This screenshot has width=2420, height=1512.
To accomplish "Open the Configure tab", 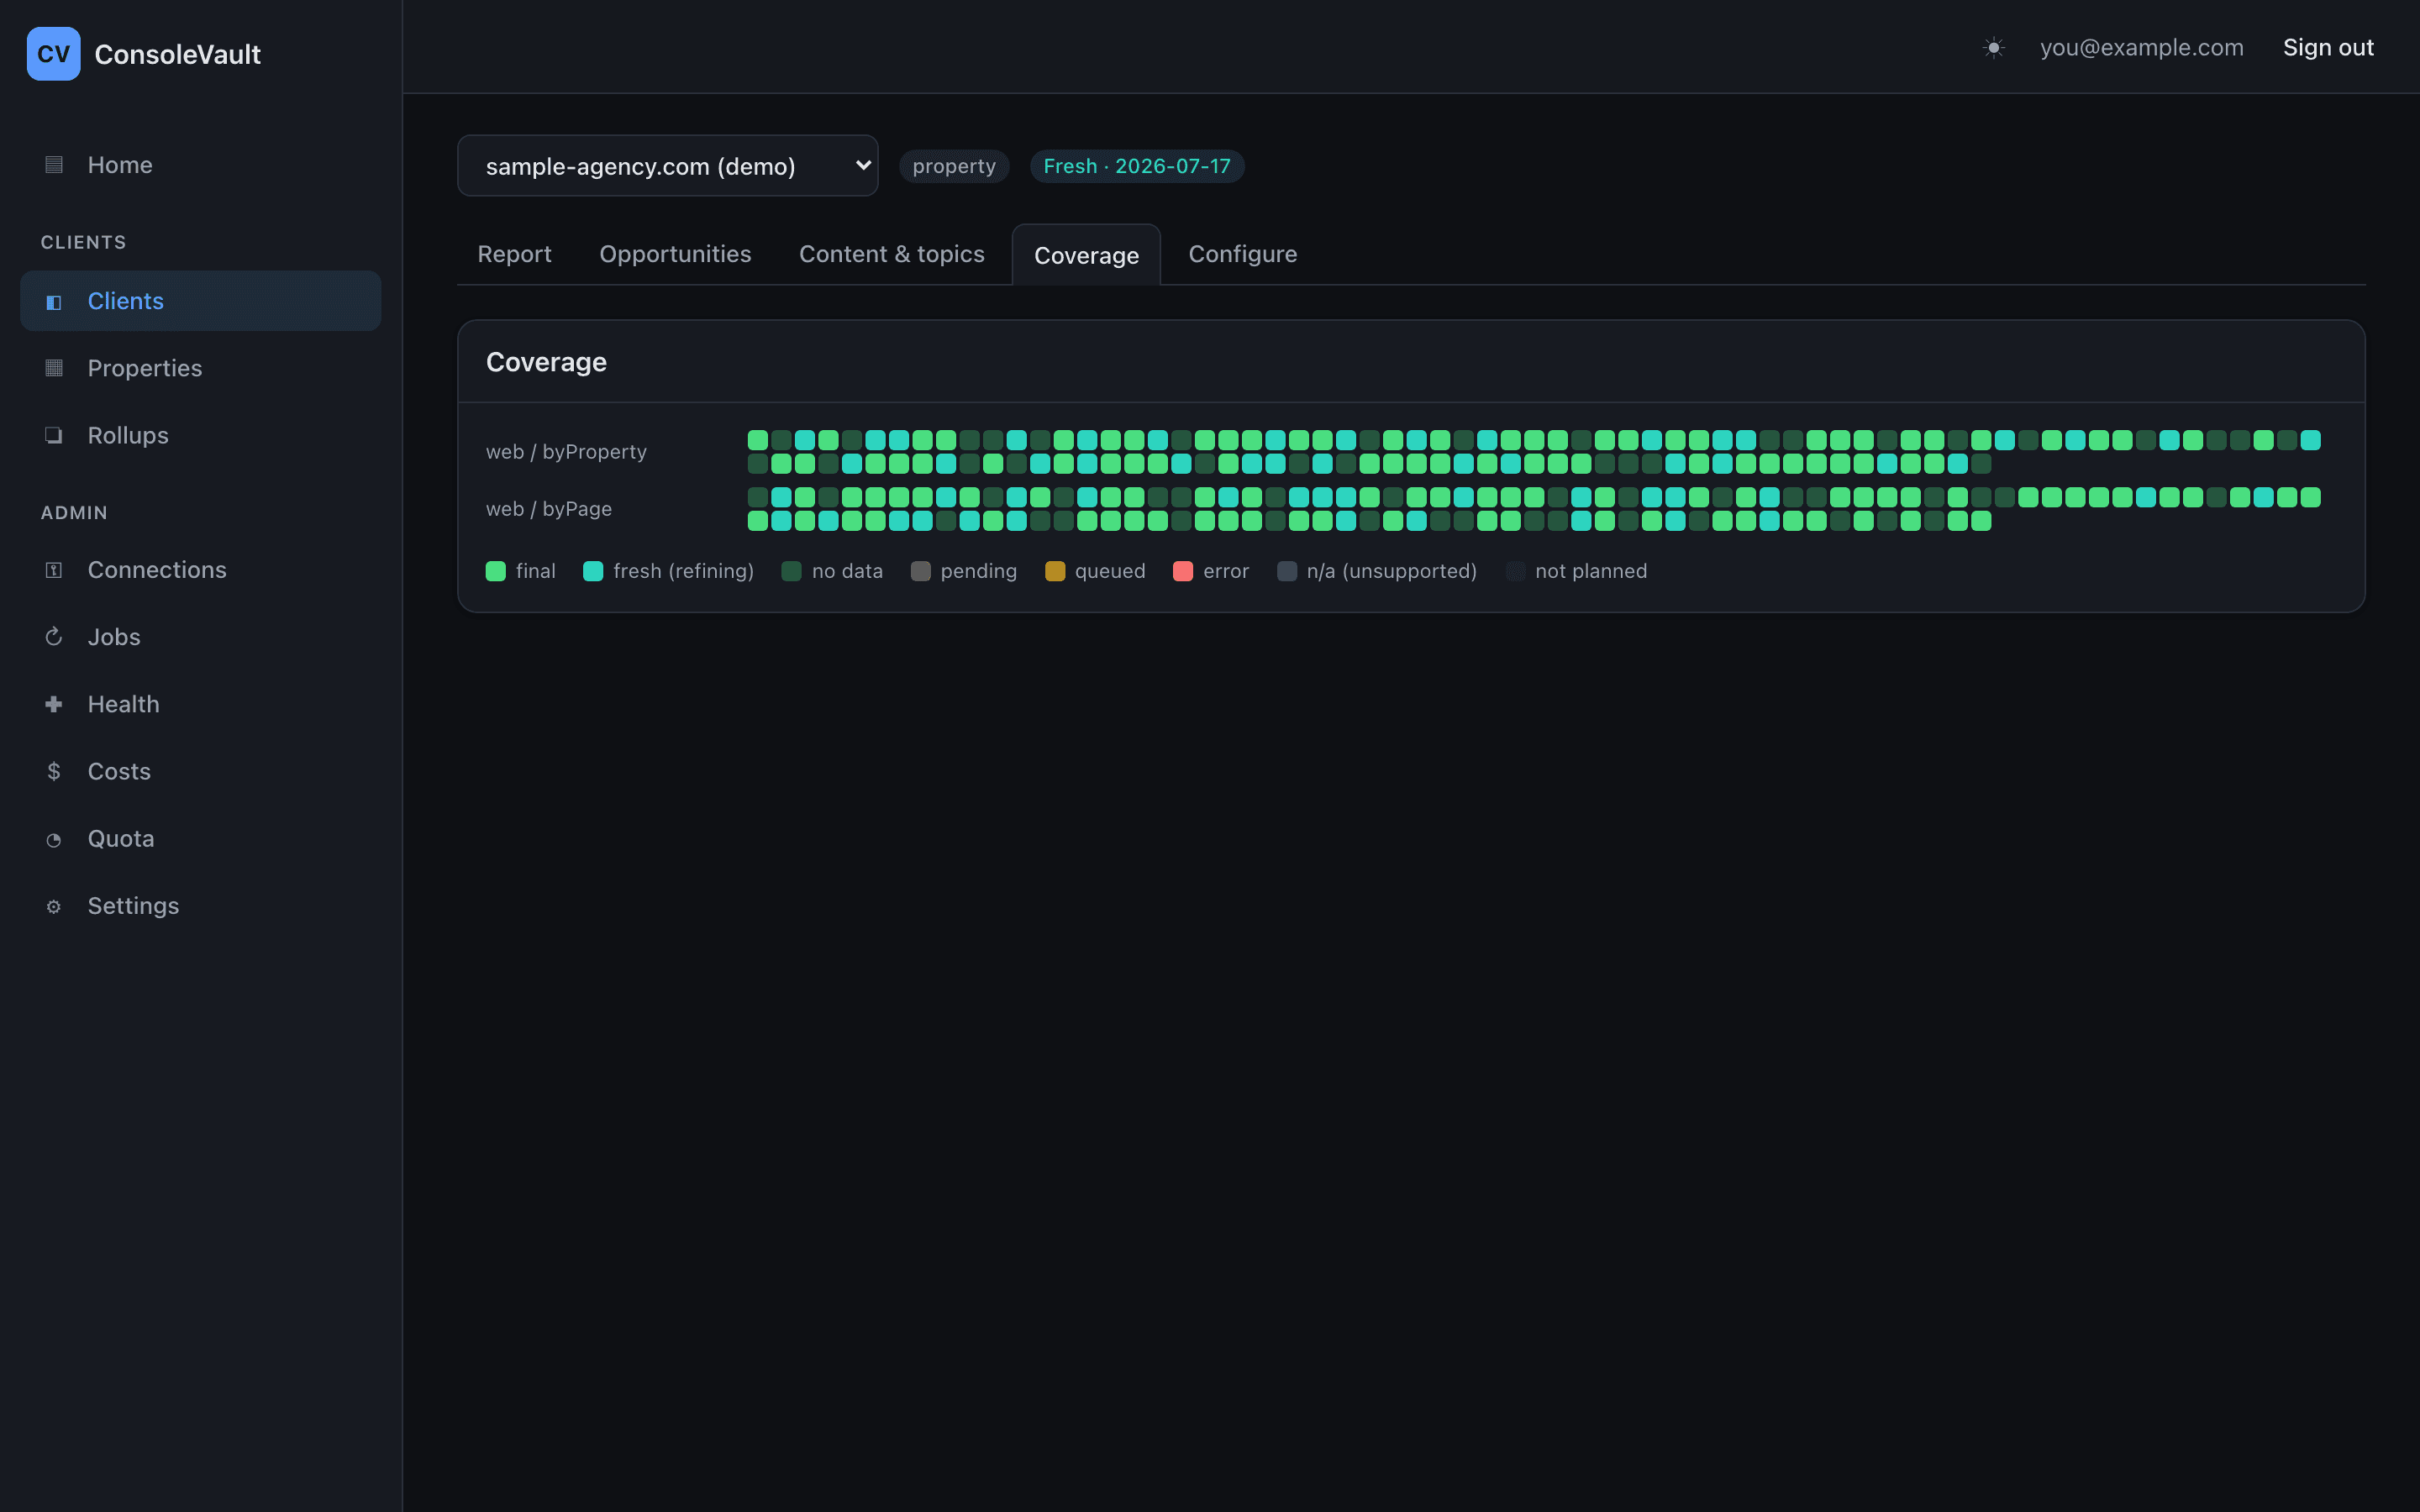I will tap(1242, 254).
